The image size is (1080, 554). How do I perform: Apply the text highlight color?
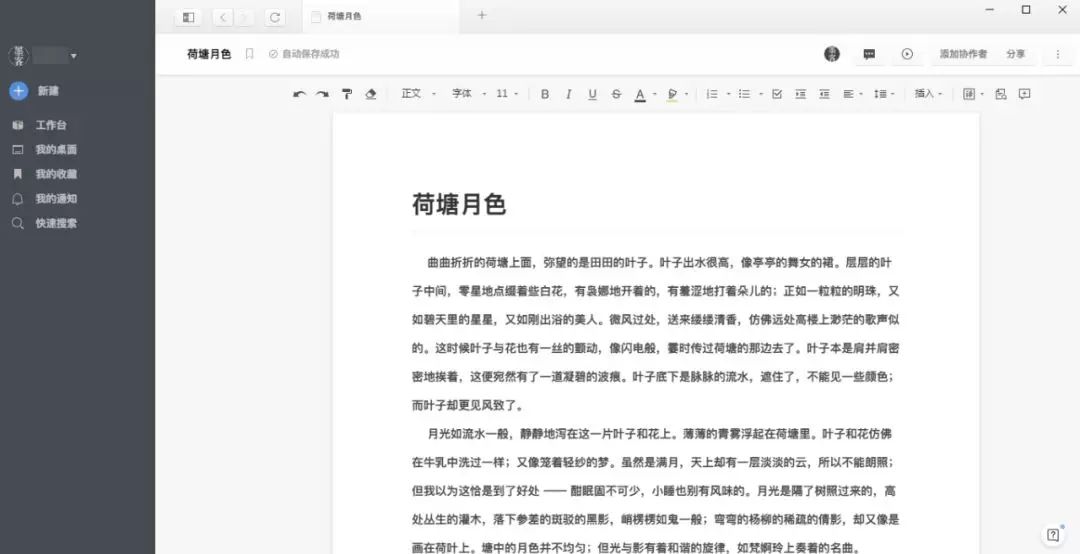point(672,94)
